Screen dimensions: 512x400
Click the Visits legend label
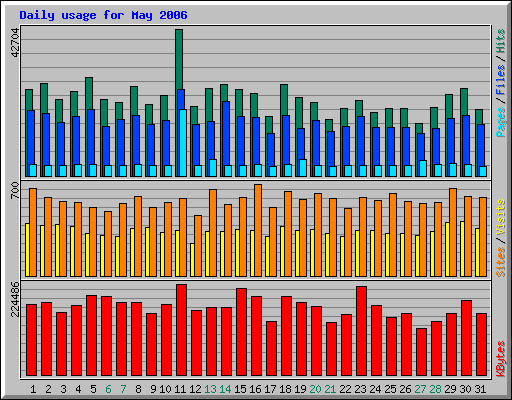(501, 218)
